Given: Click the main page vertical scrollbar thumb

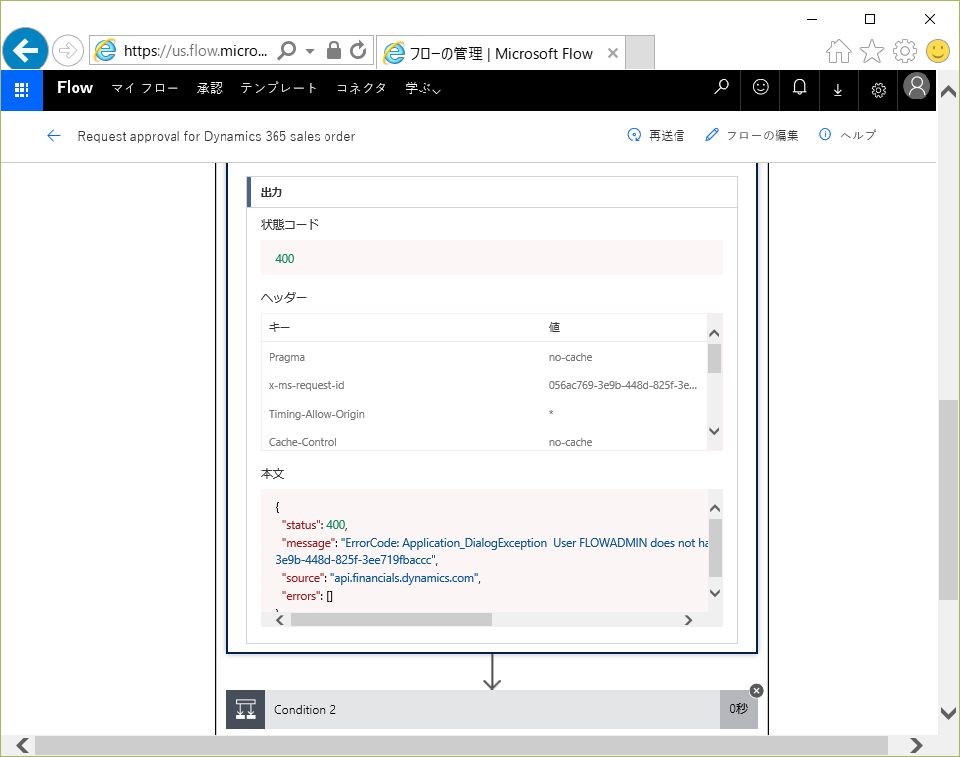Looking at the screenshot, I should coord(948,500).
